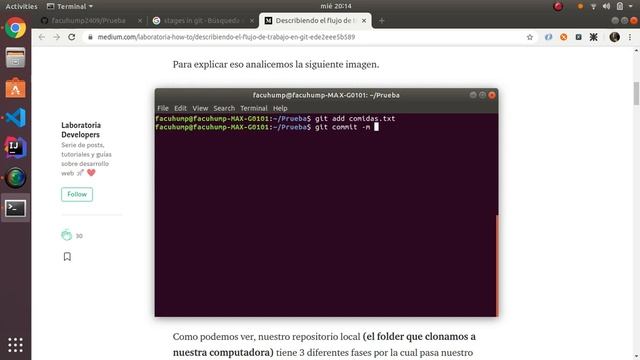
Task: Show applications grid in dock
Action: click(16, 345)
